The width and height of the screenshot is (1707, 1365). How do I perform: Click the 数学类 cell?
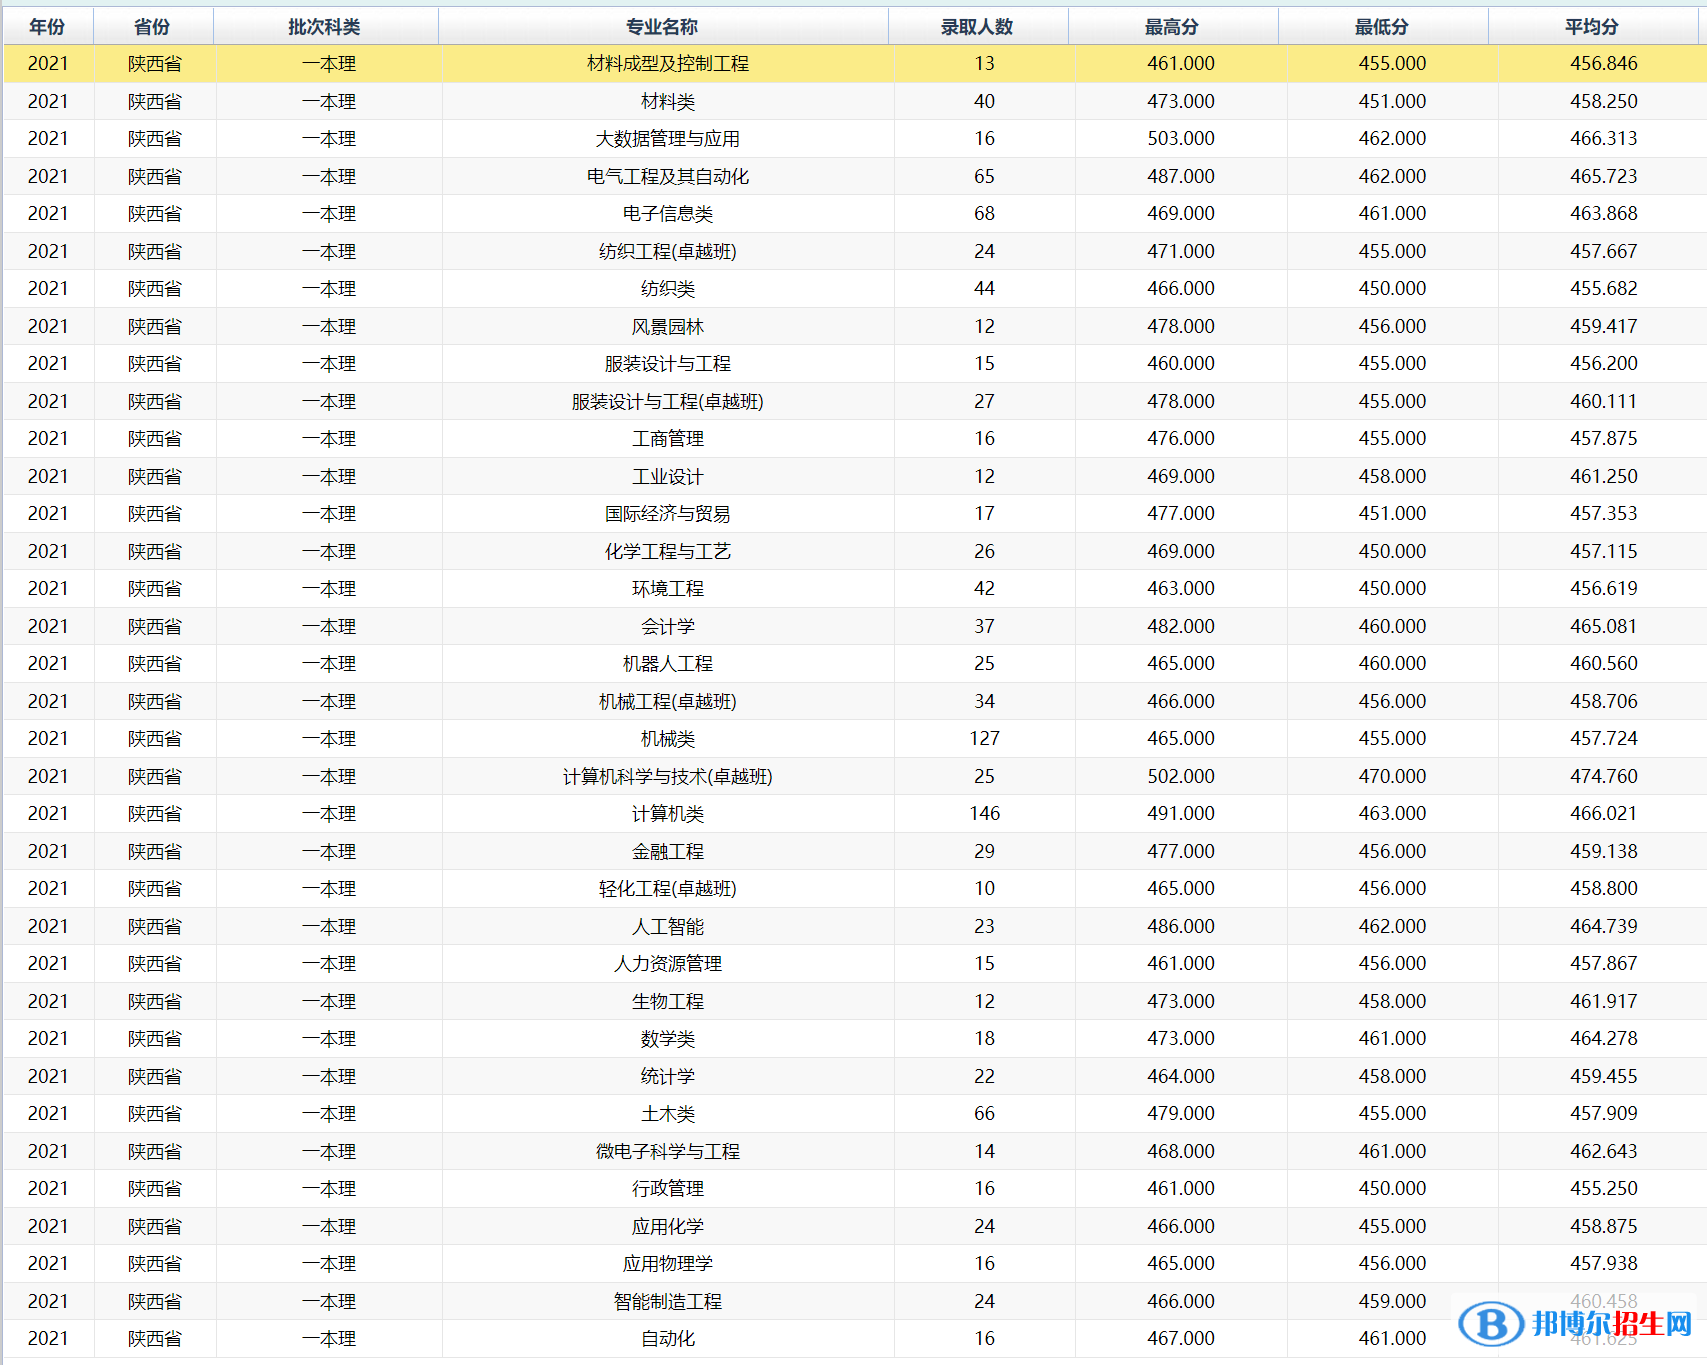(x=668, y=1039)
